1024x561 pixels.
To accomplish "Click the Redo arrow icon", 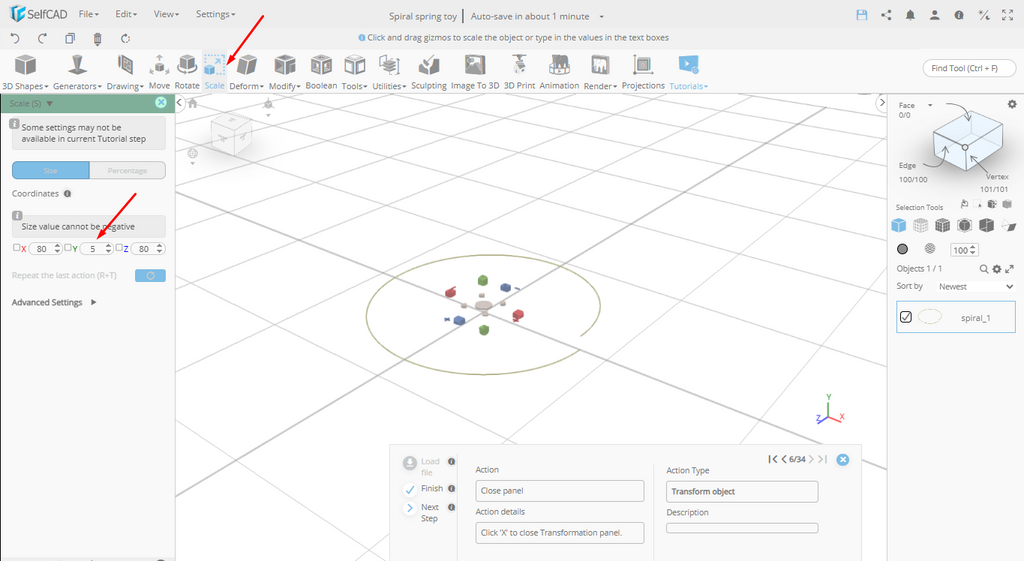I will [x=42, y=39].
